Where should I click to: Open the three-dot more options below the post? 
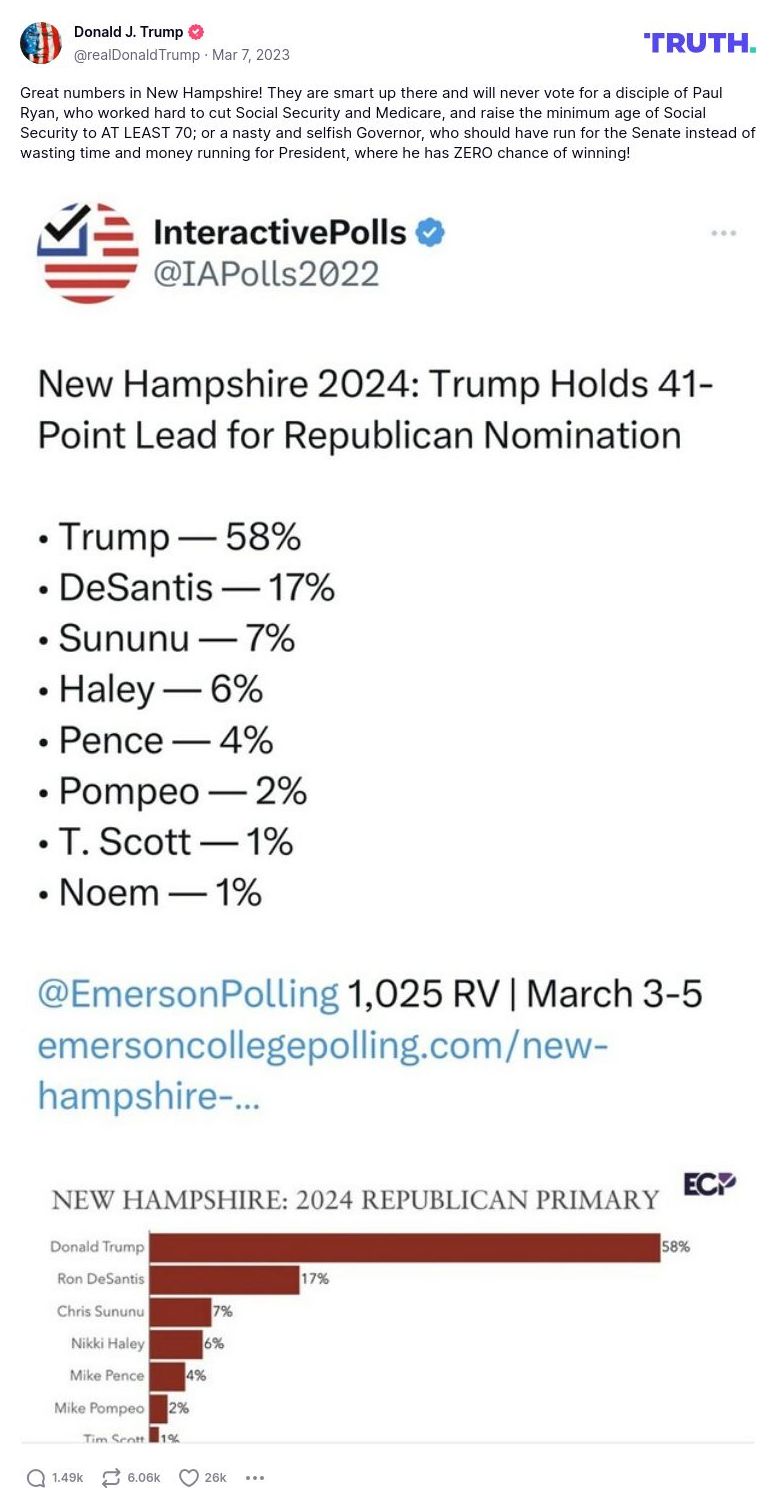click(255, 1477)
